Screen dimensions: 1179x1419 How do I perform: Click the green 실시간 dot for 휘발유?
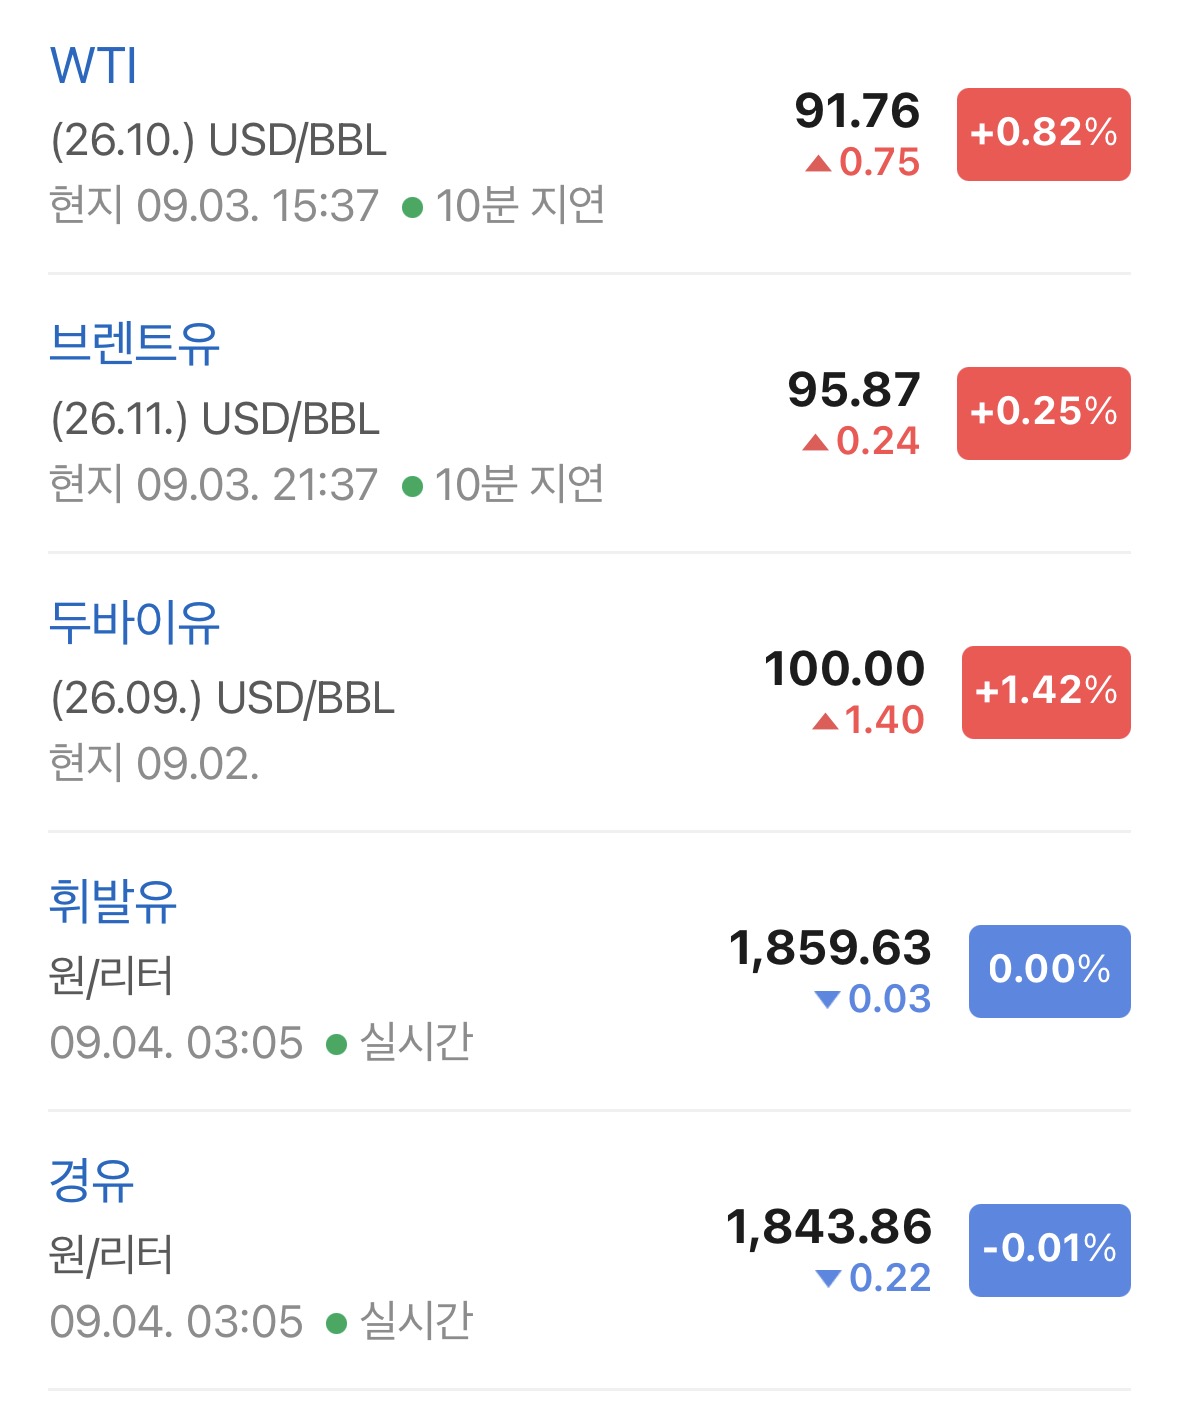337,1045
